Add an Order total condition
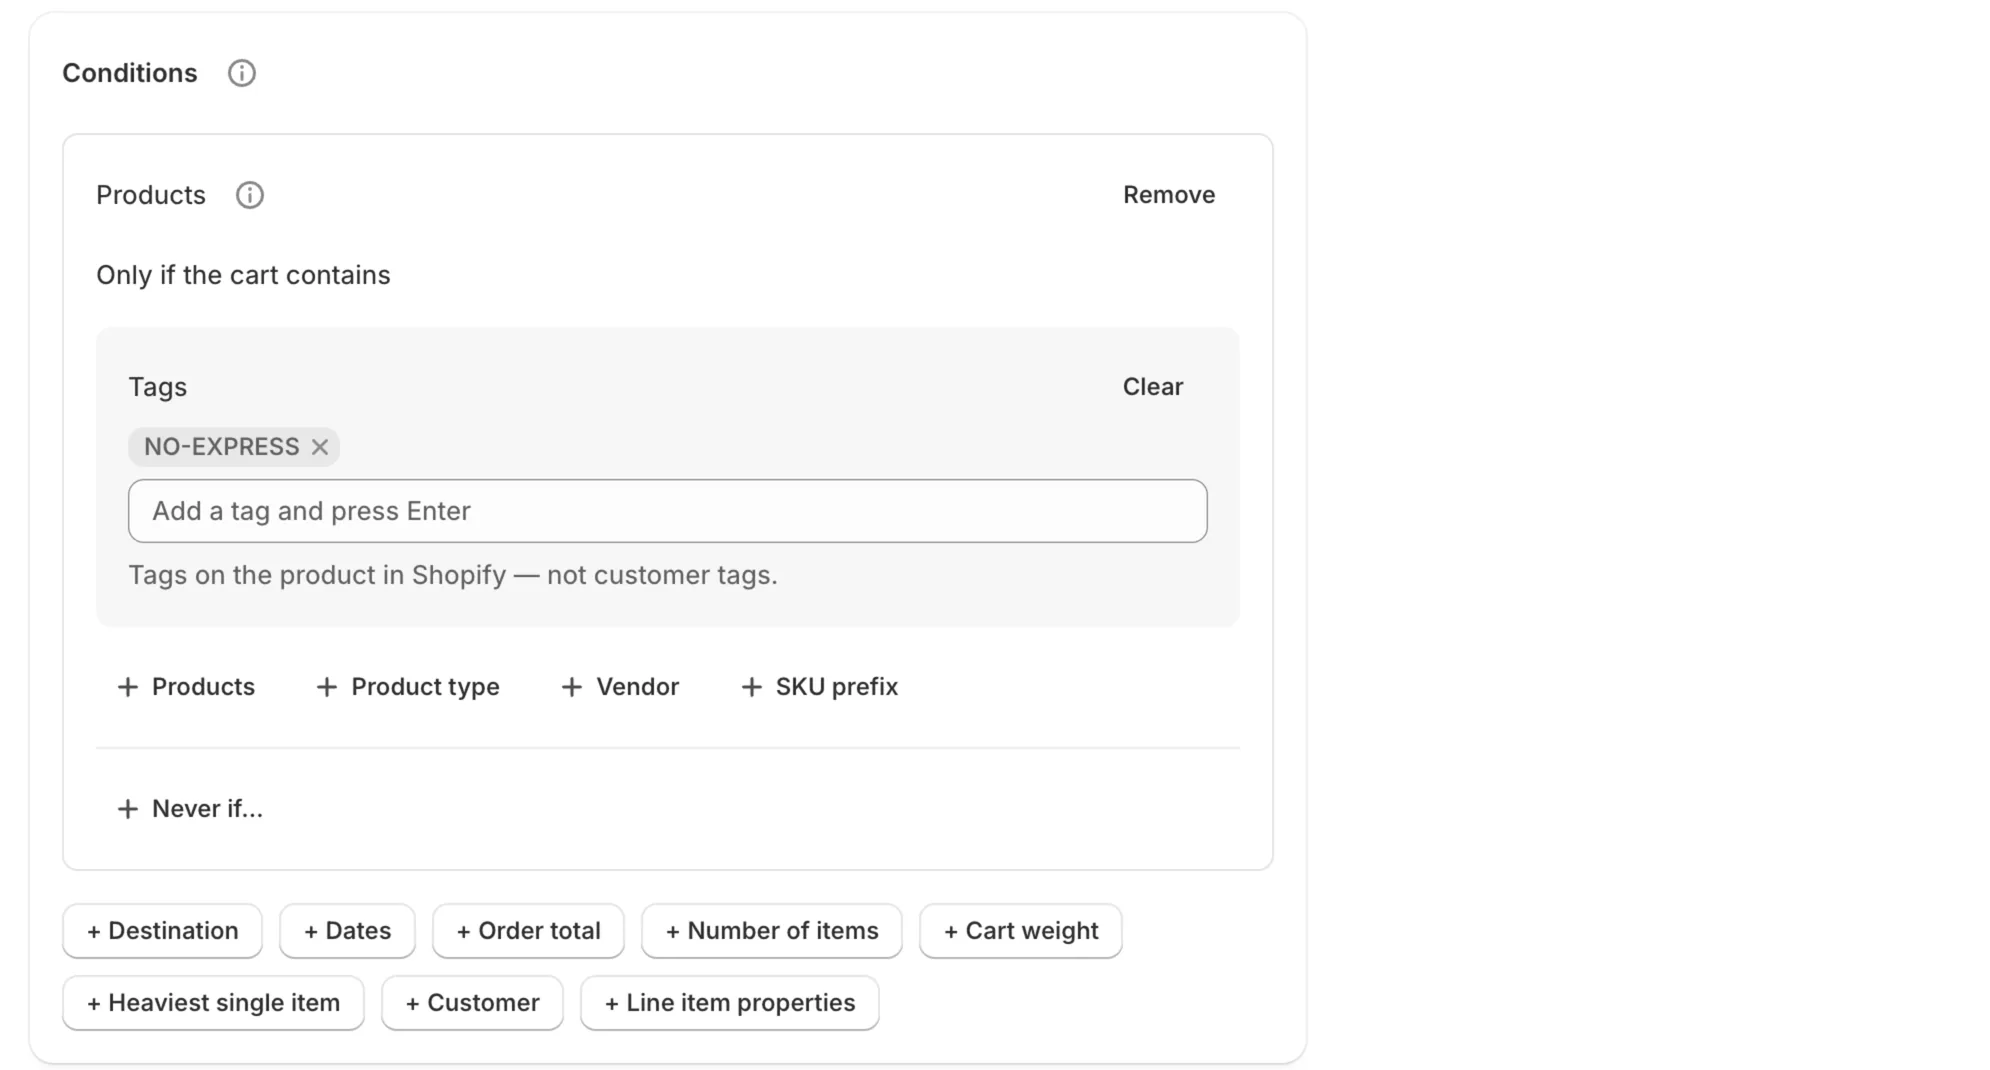1990x1070 pixels. click(x=528, y=931)
